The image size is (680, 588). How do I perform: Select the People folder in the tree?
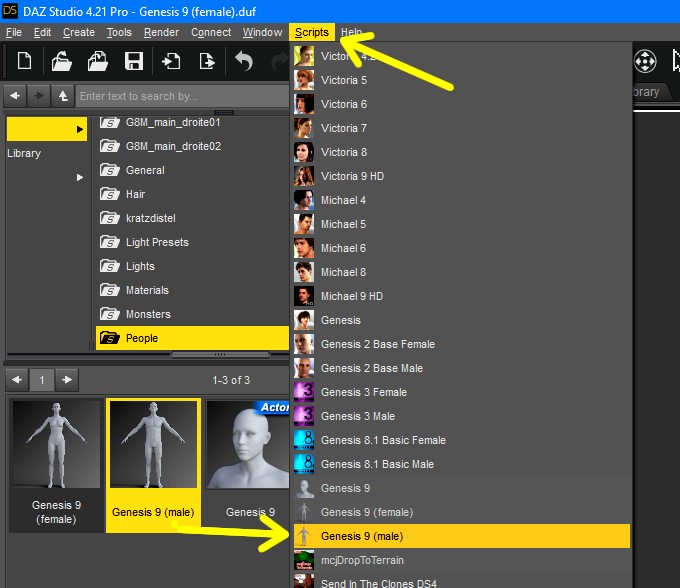pyautogui.click(x=192, y=338)
